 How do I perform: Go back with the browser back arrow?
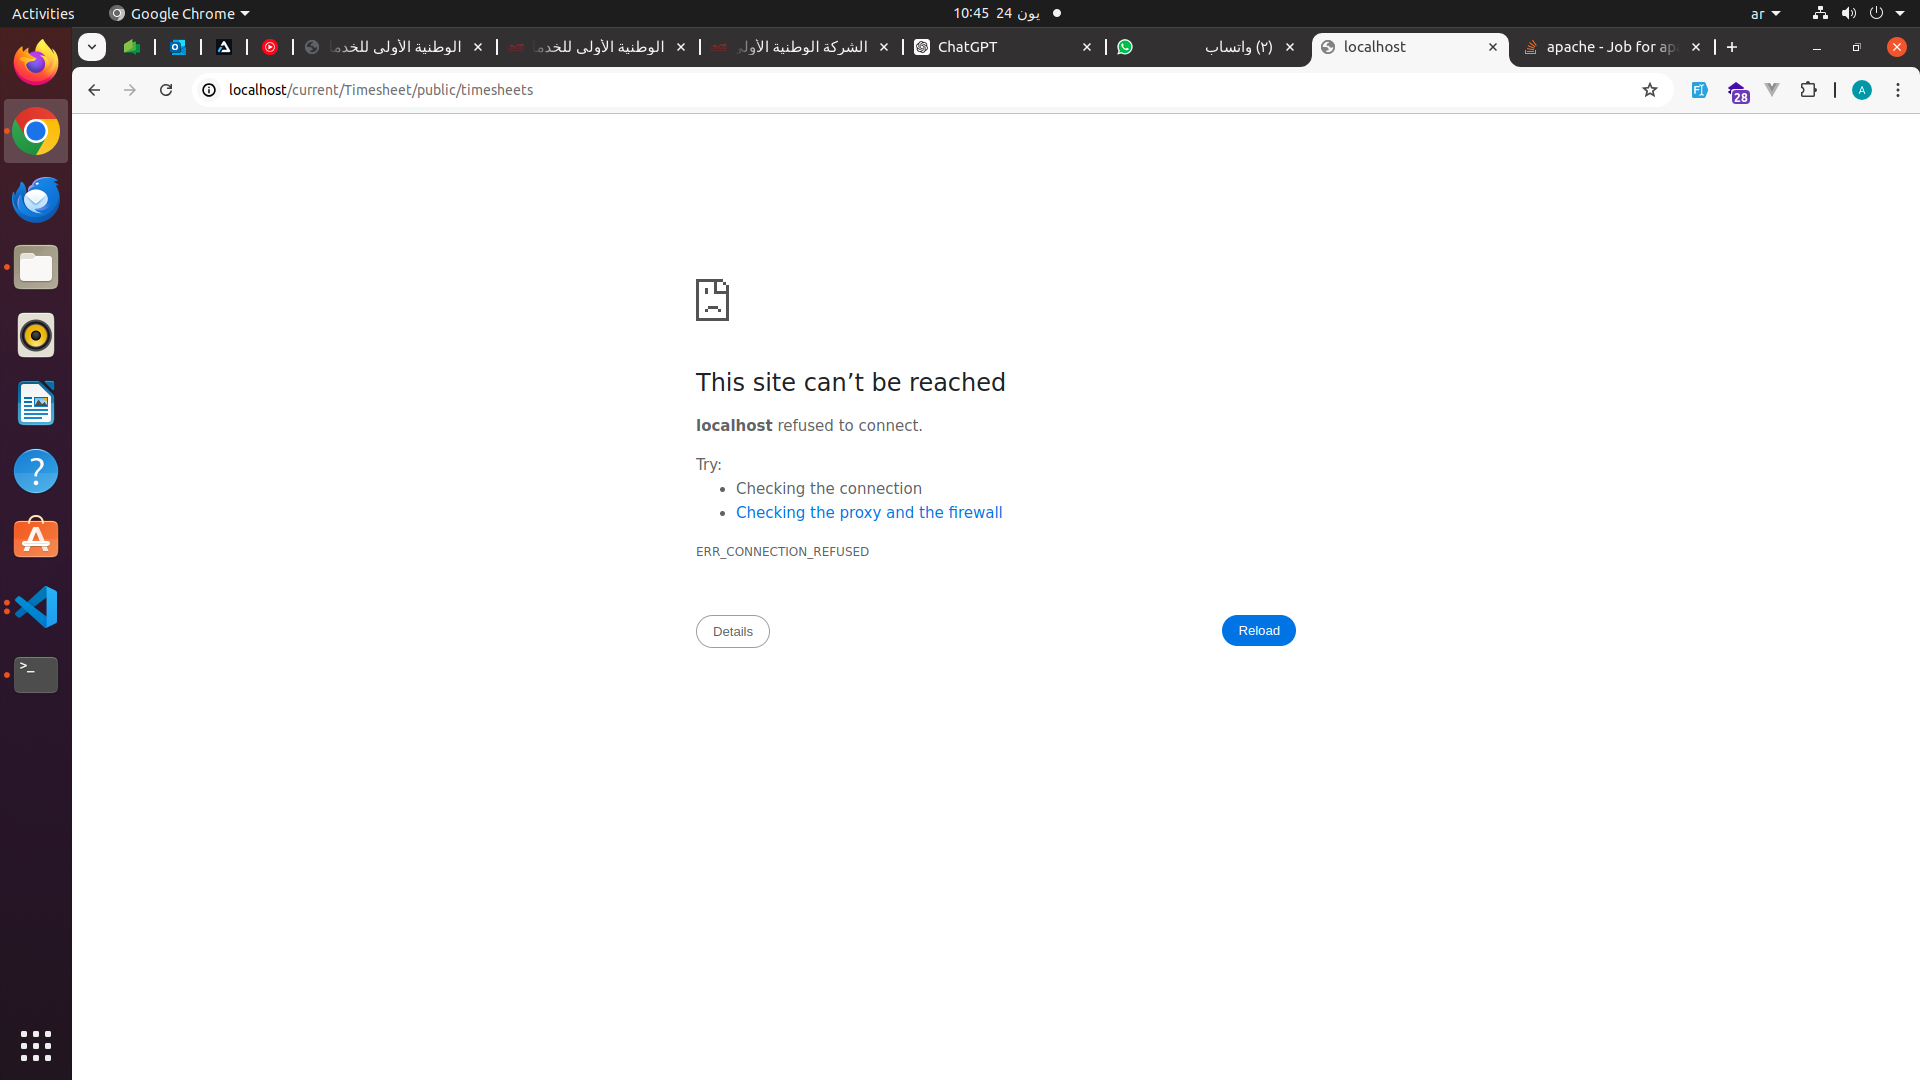(x=94, y=90)
